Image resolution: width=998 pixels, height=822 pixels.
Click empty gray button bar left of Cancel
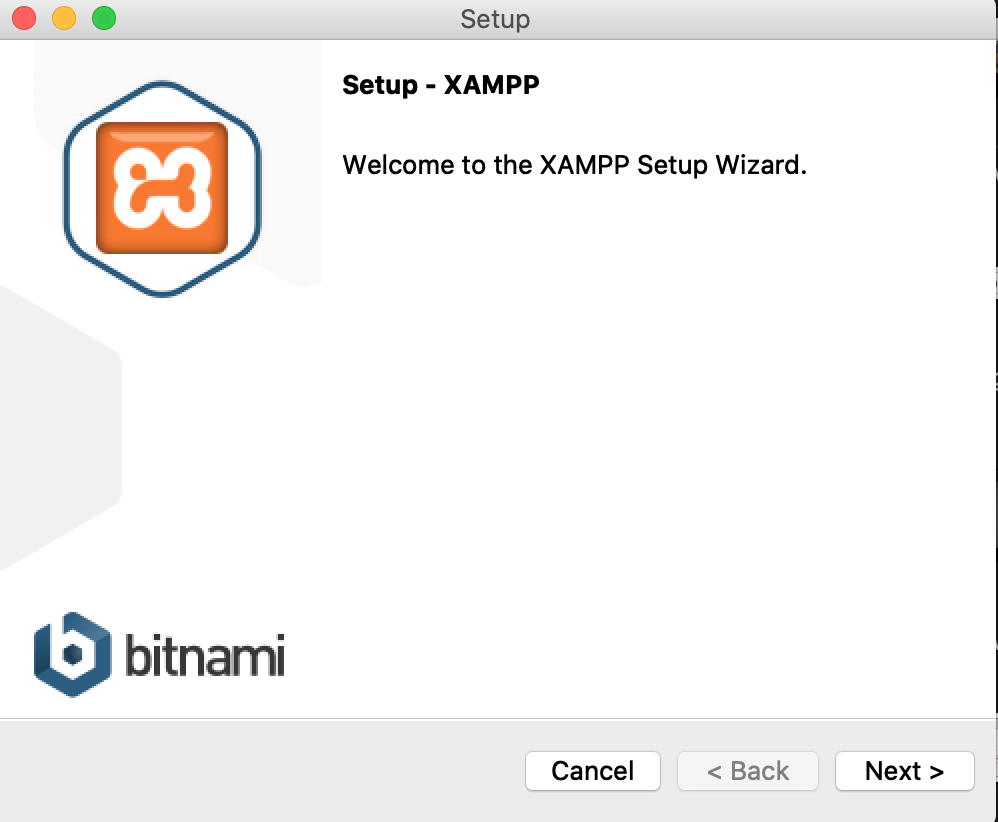pyautogui.click(x=255, y=770)
